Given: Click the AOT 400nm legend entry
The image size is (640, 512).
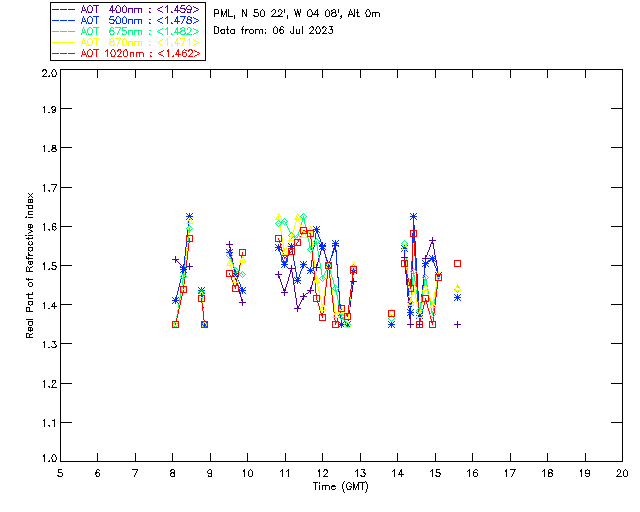Looking at the screenshot, I should (126, 9).
